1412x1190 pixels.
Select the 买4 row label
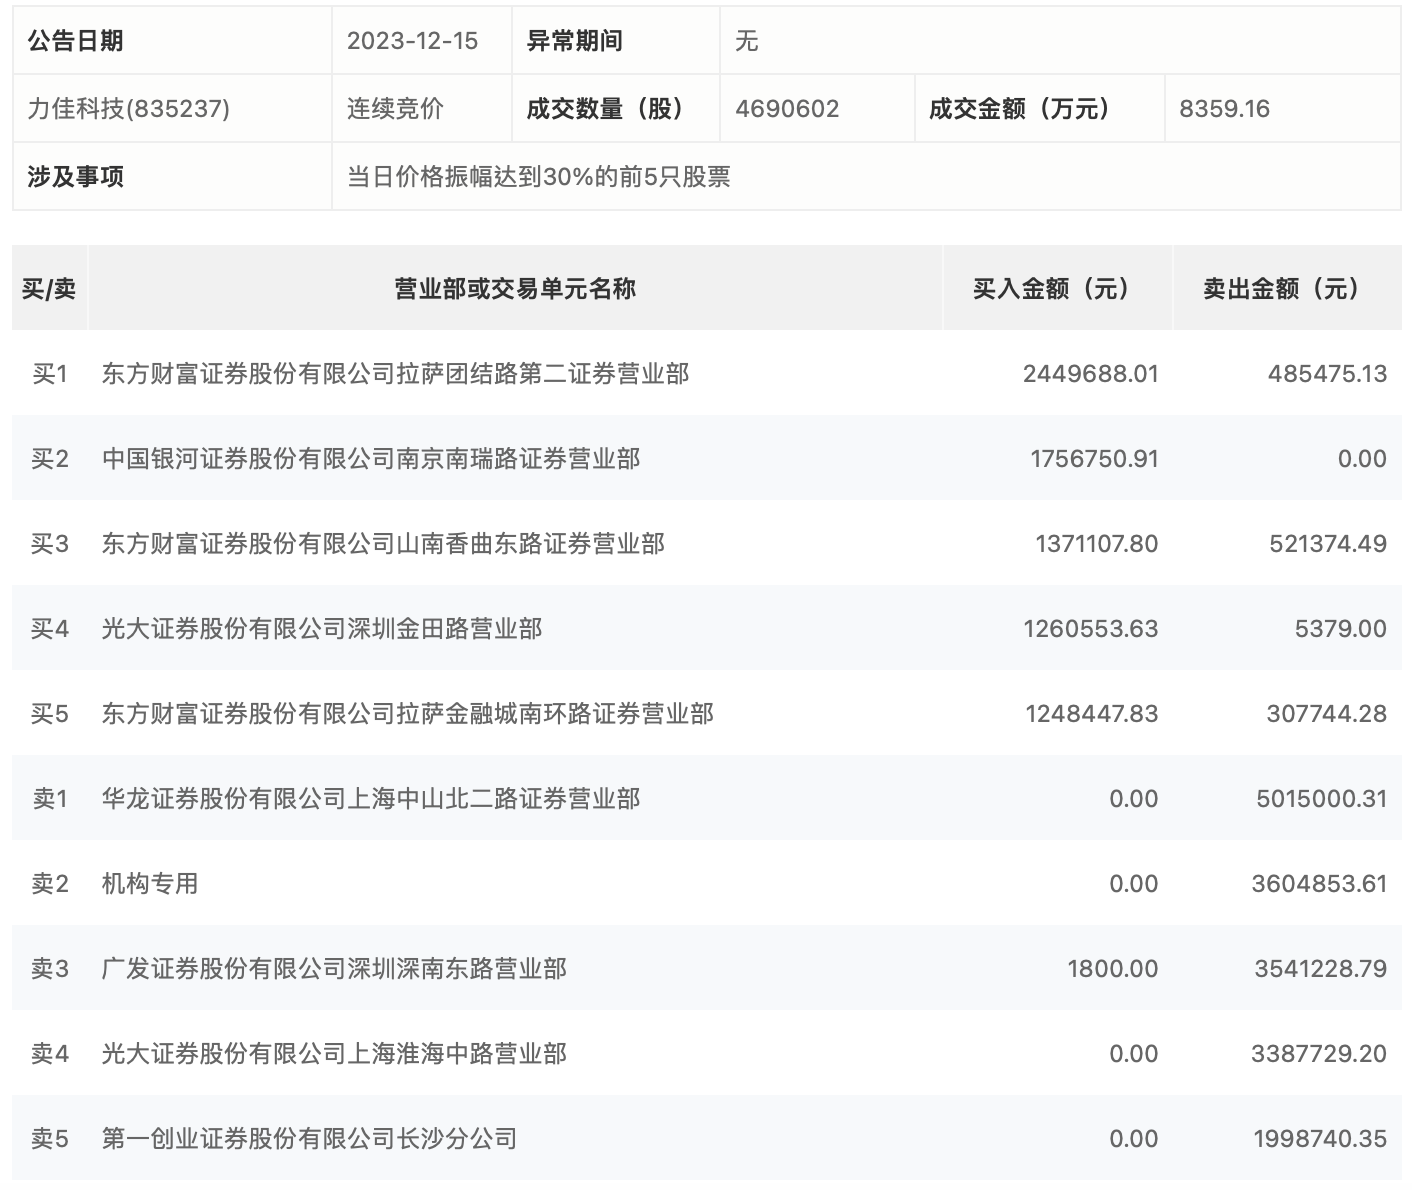coord(49,629)
